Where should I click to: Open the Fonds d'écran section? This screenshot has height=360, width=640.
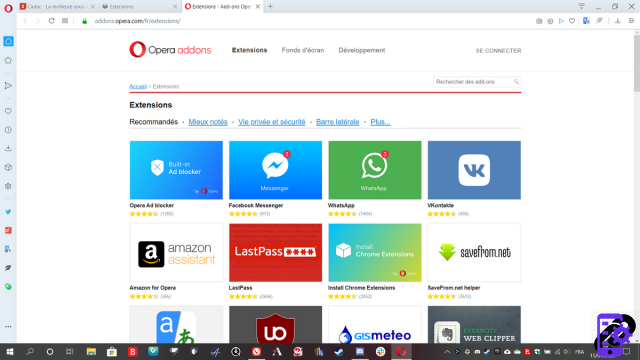click(303, 50)
